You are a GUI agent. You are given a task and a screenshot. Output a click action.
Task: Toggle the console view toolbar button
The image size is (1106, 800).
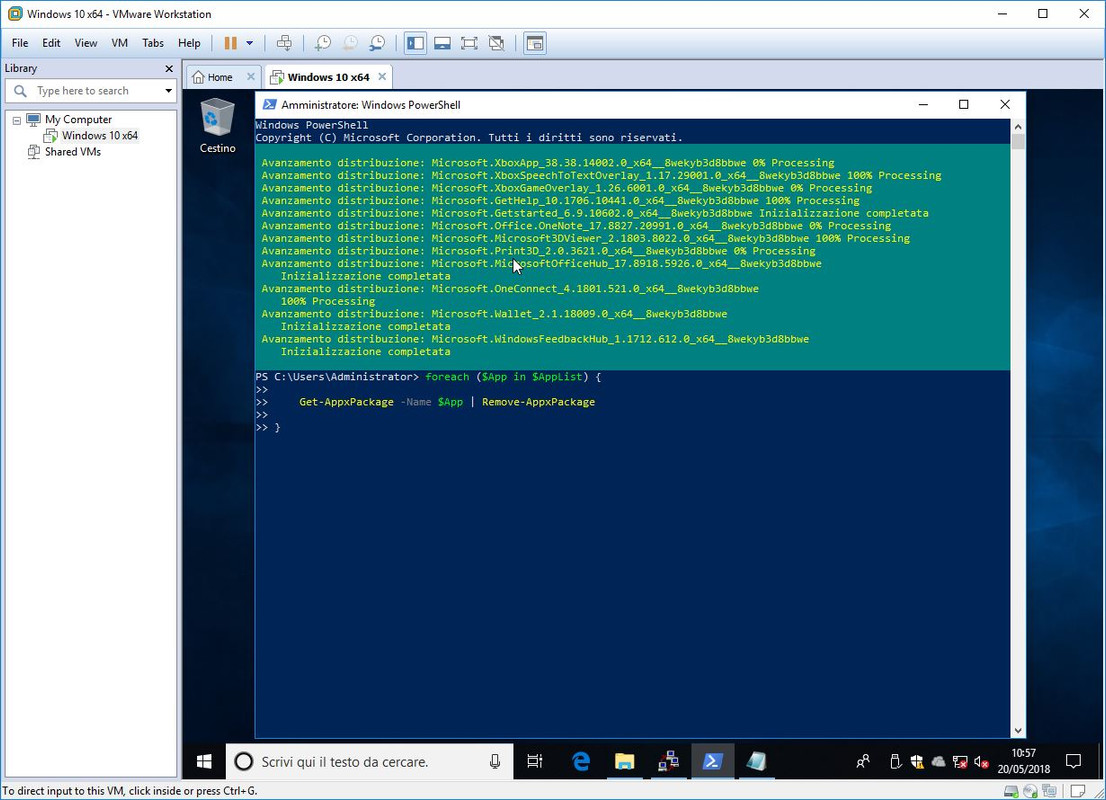point(535,43)
